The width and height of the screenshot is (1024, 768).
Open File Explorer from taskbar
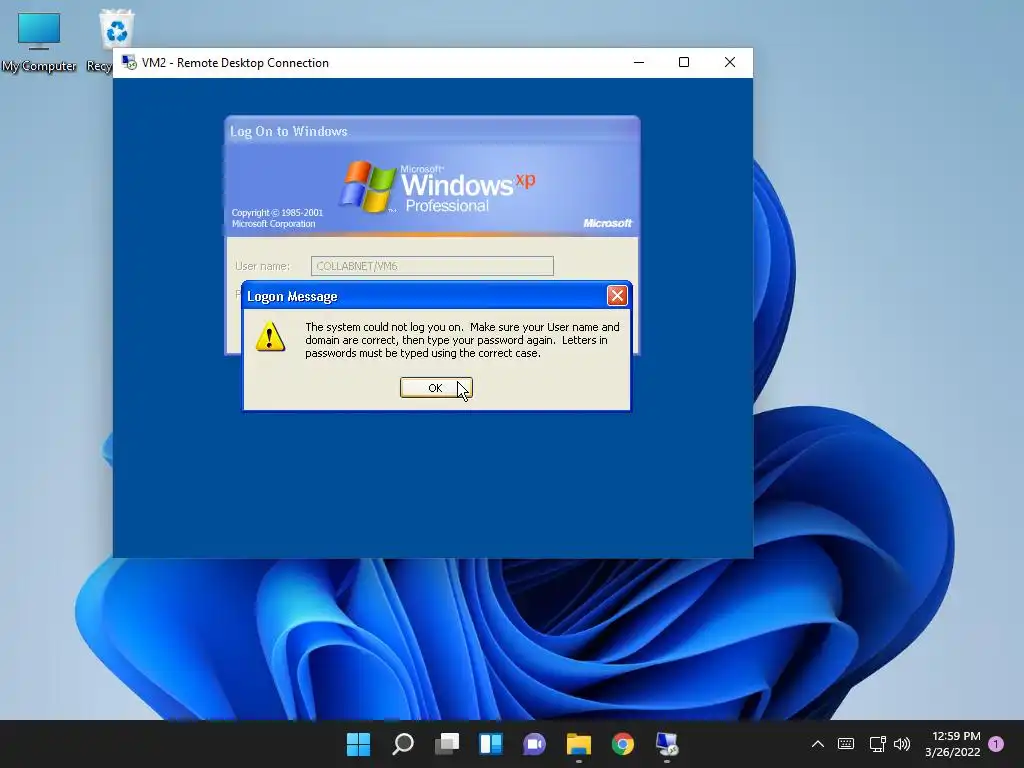click(579, 744)
